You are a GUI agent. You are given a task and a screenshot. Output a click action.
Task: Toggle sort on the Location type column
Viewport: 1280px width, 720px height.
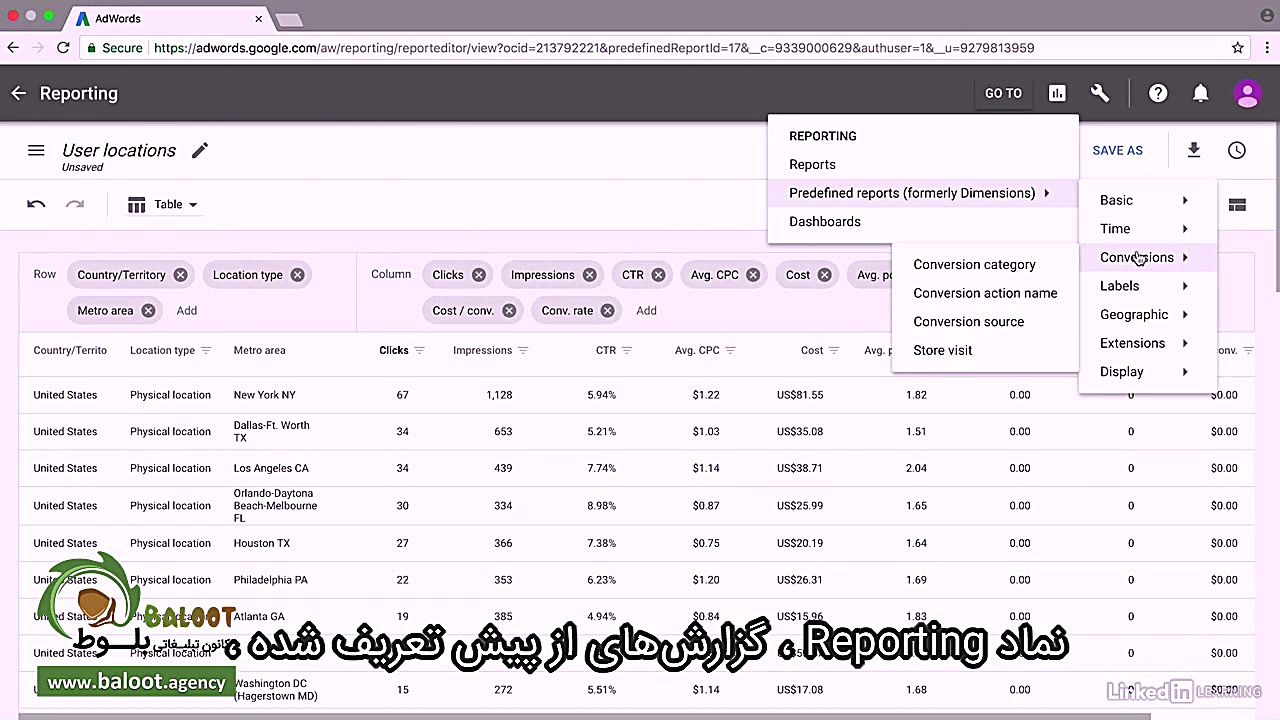click(x=206, y=350)
